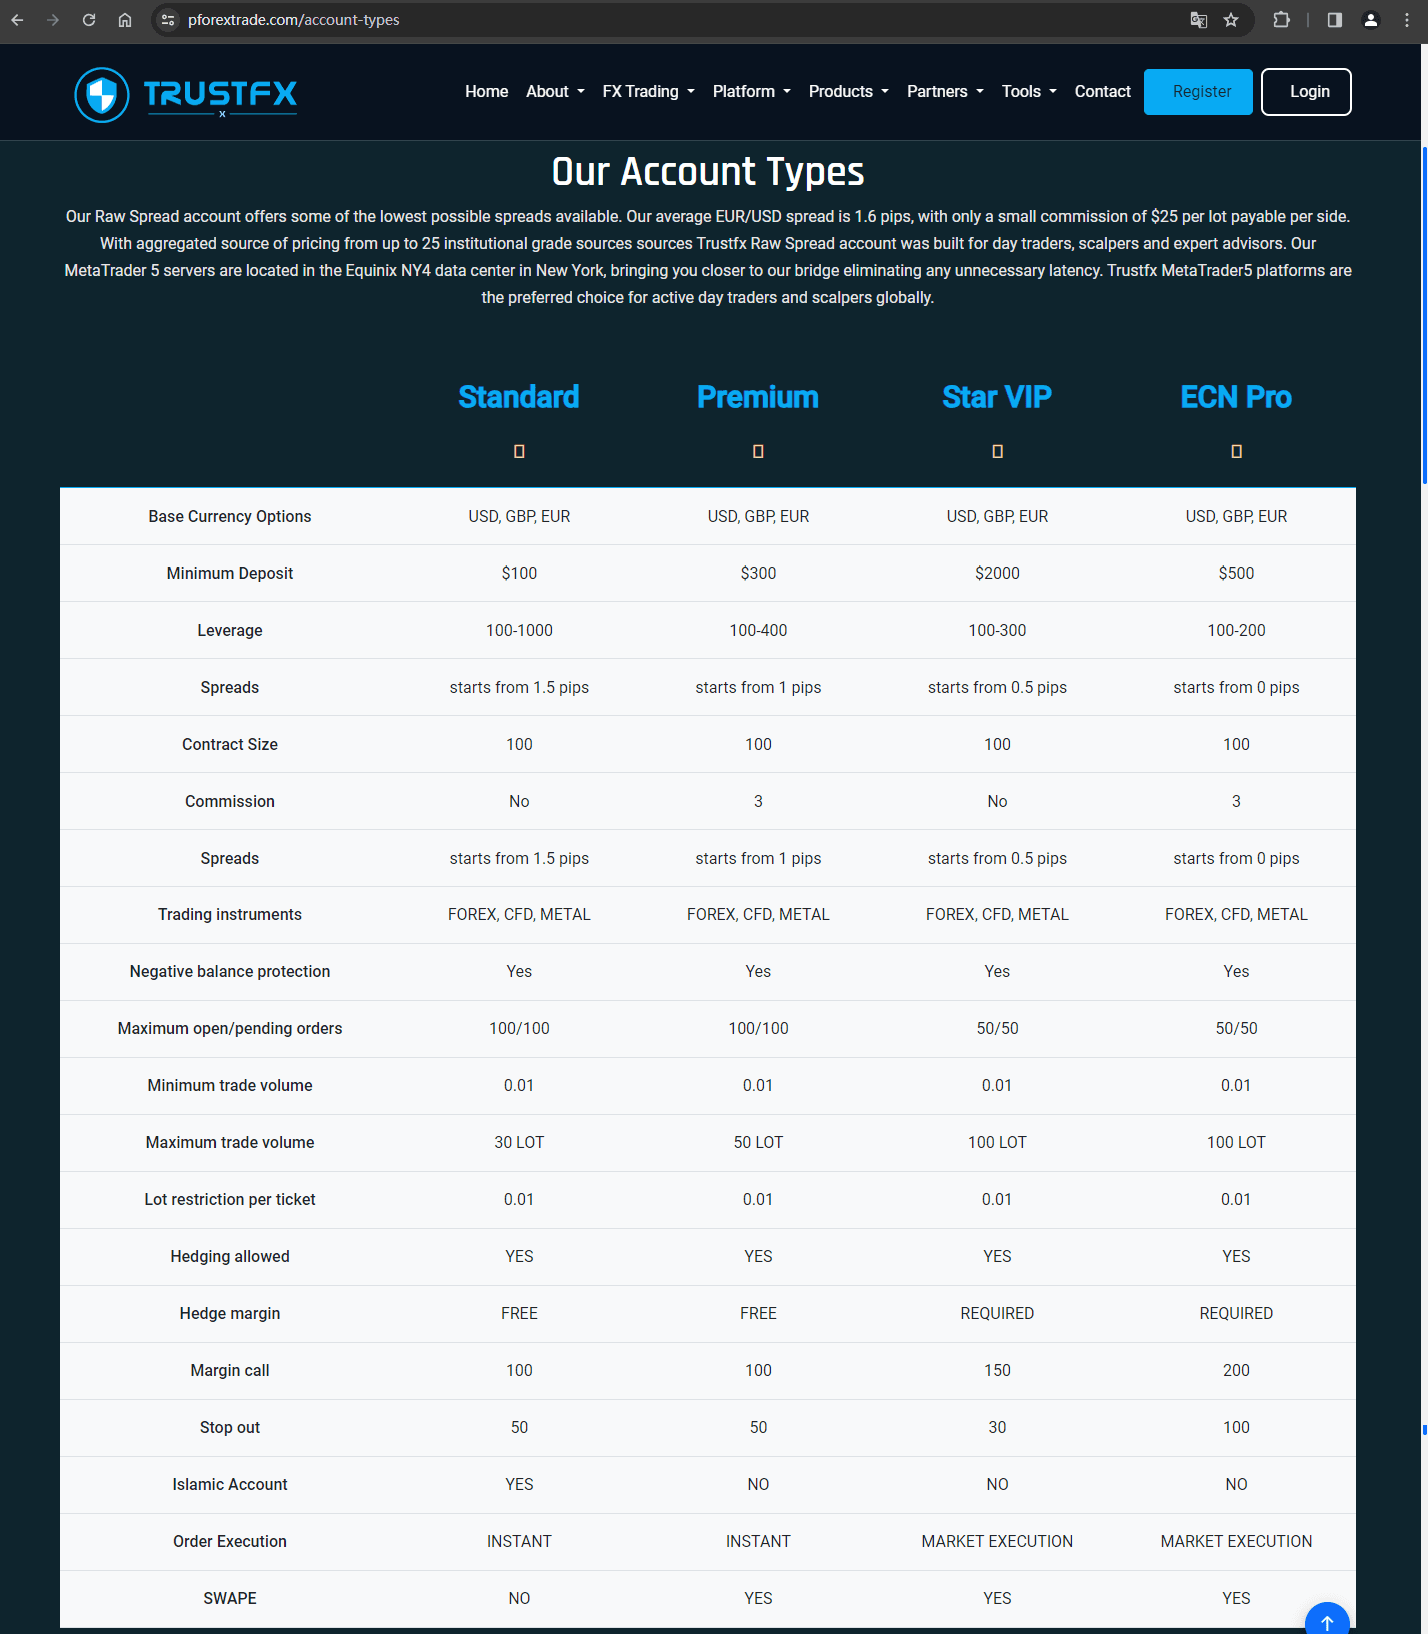Click the blue Register button

tap(1198, 92)
